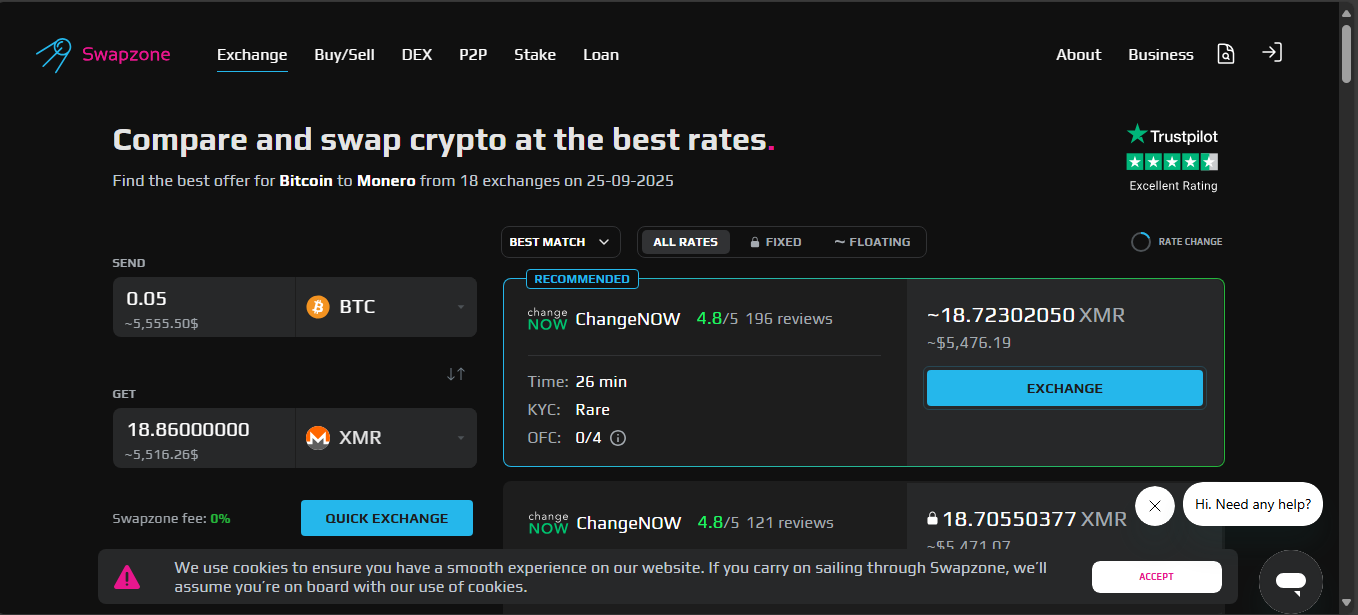Switch to FIXED rates only
Viewport: 1358px width, 615px height.
776,242
